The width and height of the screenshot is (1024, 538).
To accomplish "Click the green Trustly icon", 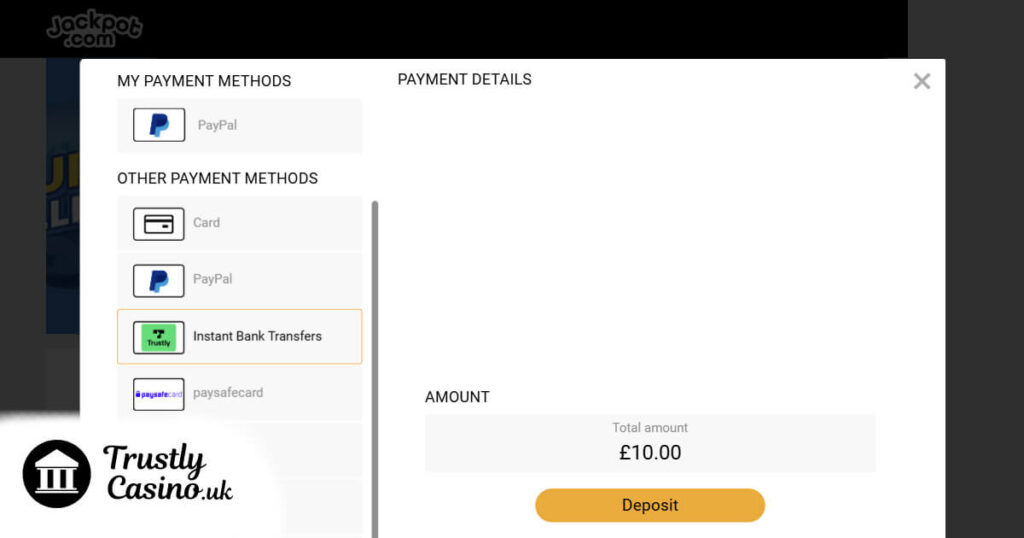I will (x=159, y=338).
